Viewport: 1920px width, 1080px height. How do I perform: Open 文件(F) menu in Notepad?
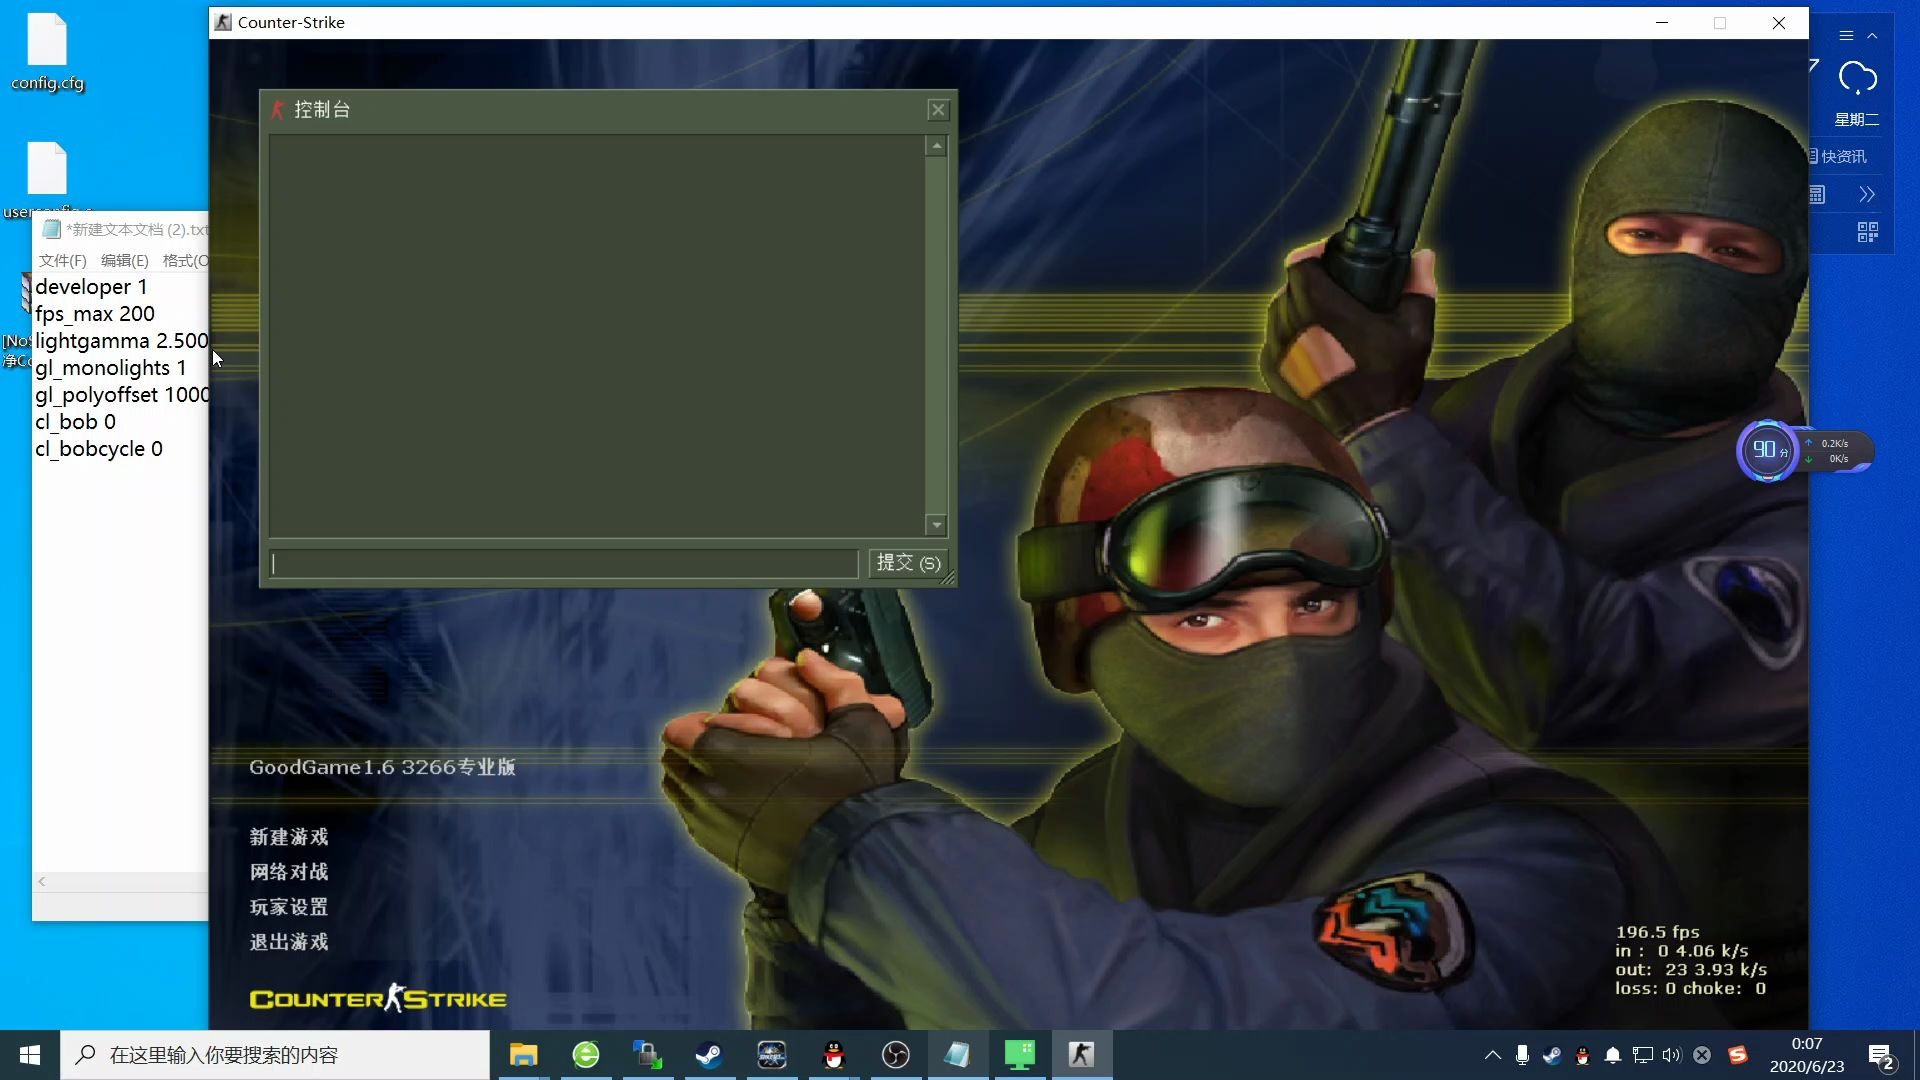coord(62,261)
